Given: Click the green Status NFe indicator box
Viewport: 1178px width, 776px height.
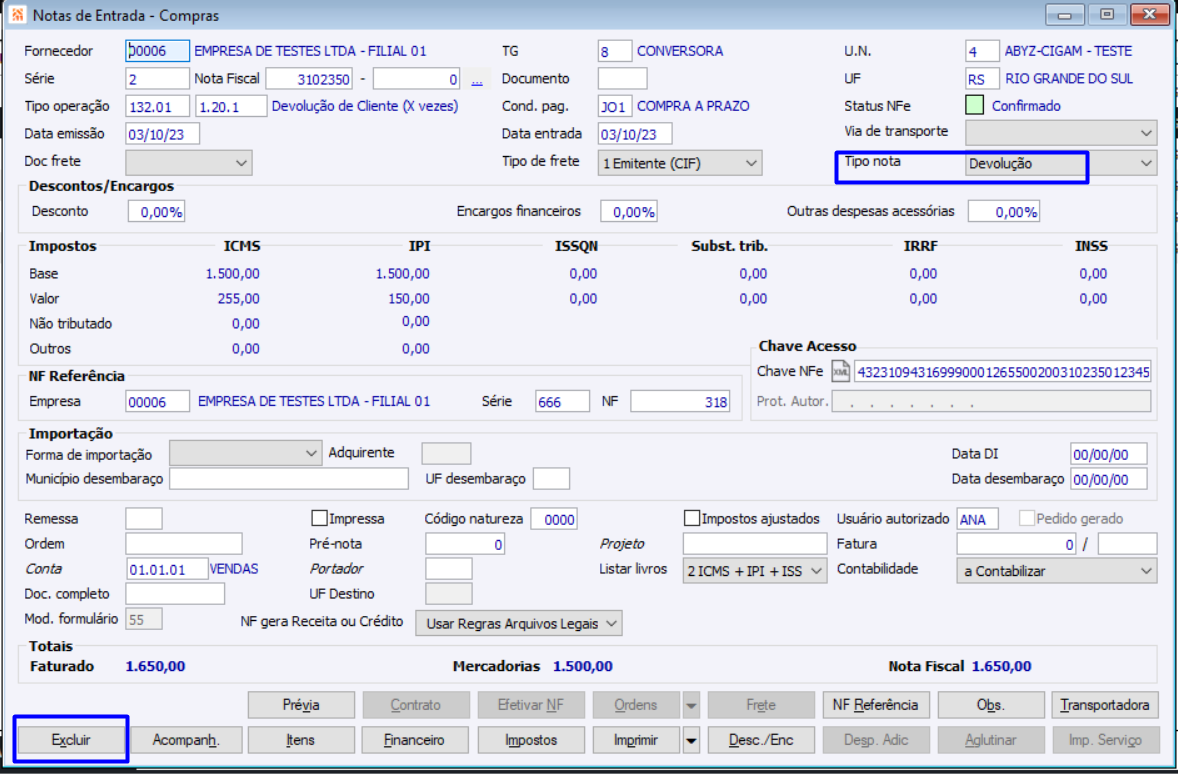Looking at the screenshot, I should tap(975, 106).
